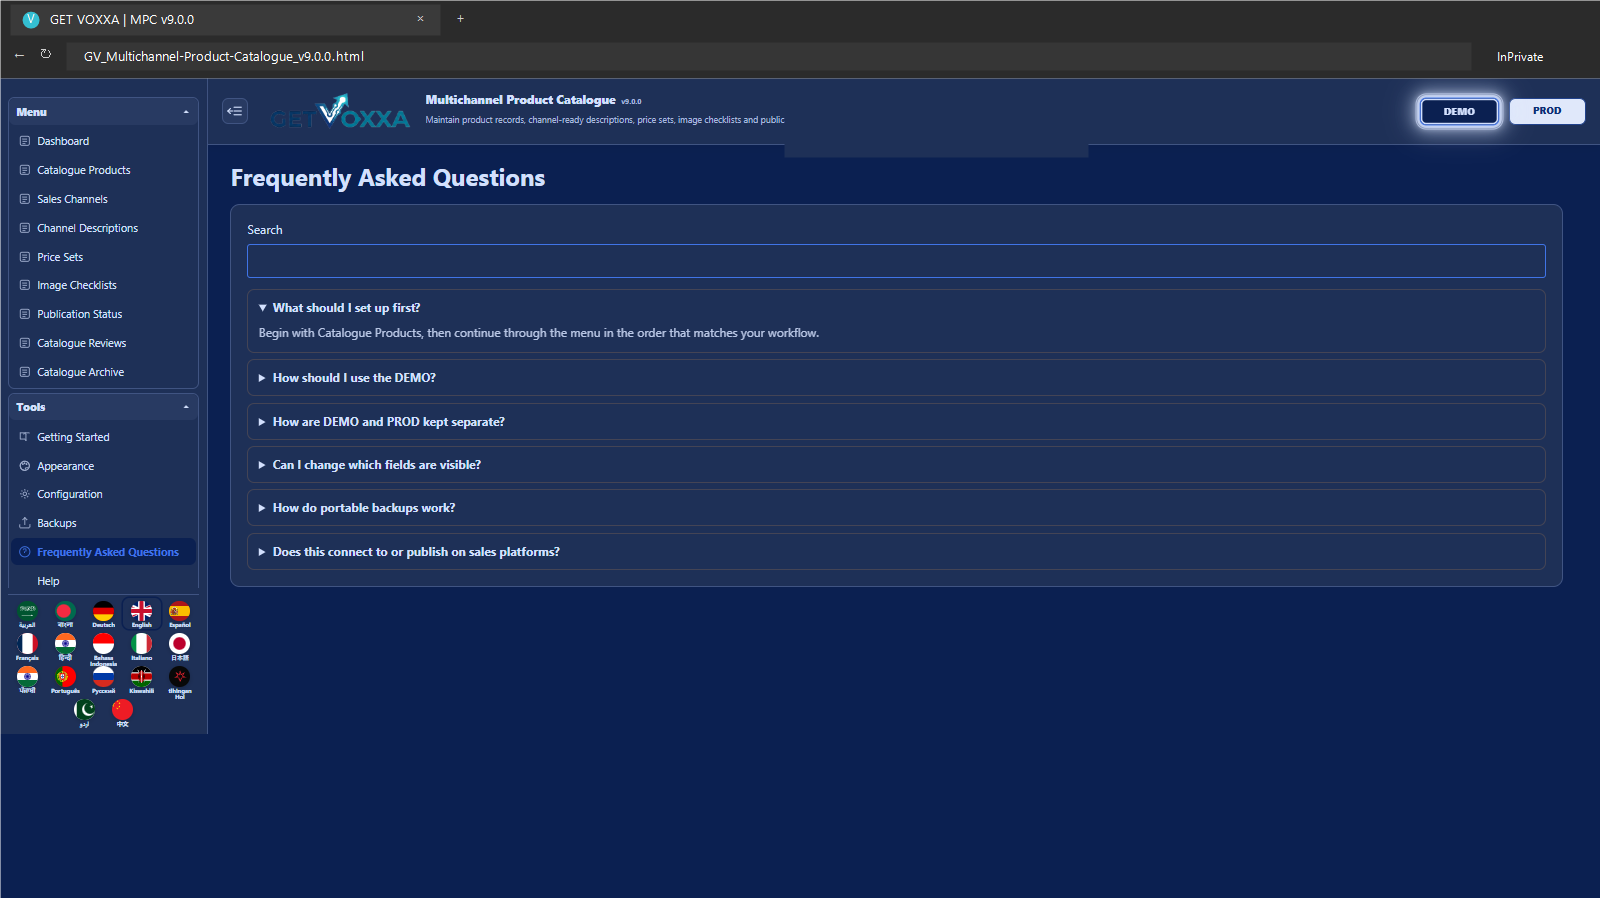Expand 'Can I change which fields are visible?'
This screenshot has height=898, width=1600.
pyautogui.click(x=896, y=465)
